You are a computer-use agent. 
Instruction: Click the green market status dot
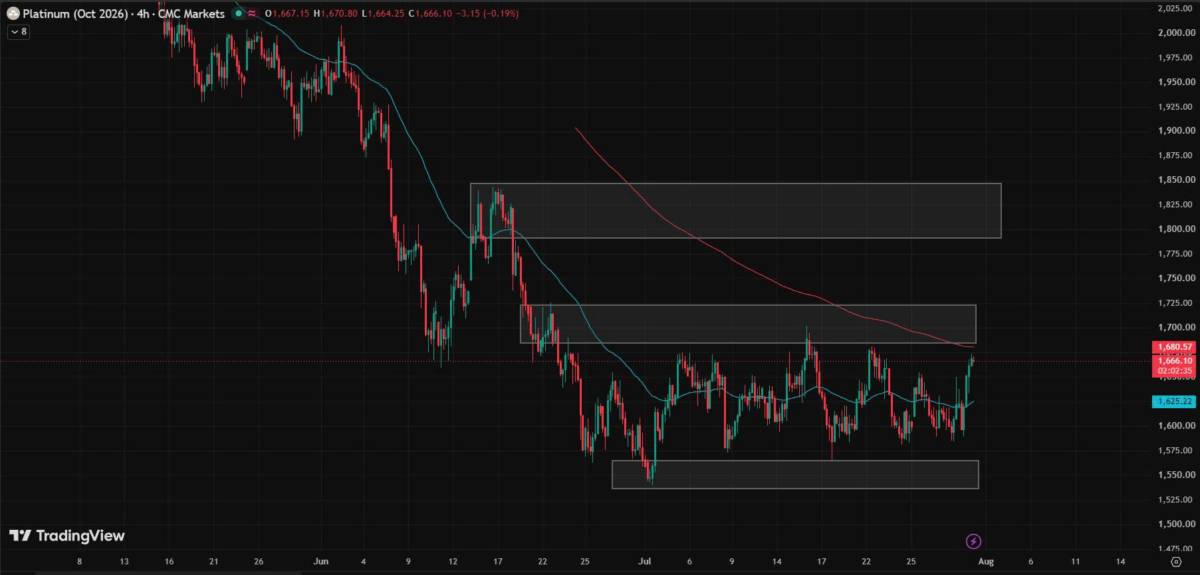coord(238,14)
